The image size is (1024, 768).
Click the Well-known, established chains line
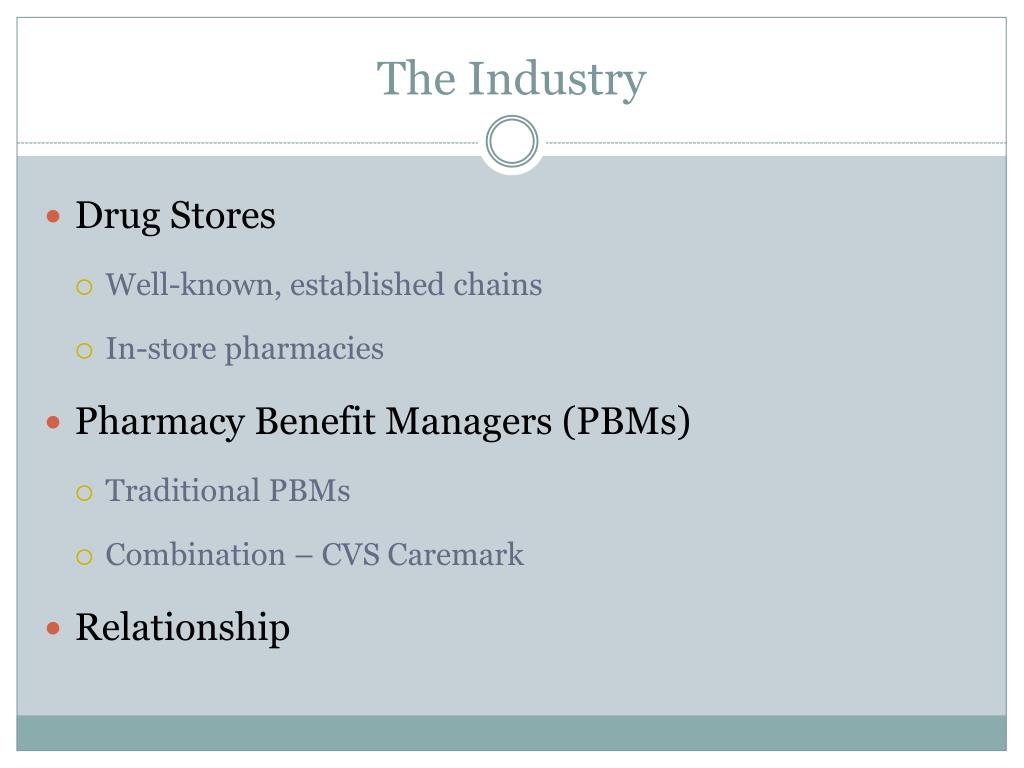pos(324,285)
